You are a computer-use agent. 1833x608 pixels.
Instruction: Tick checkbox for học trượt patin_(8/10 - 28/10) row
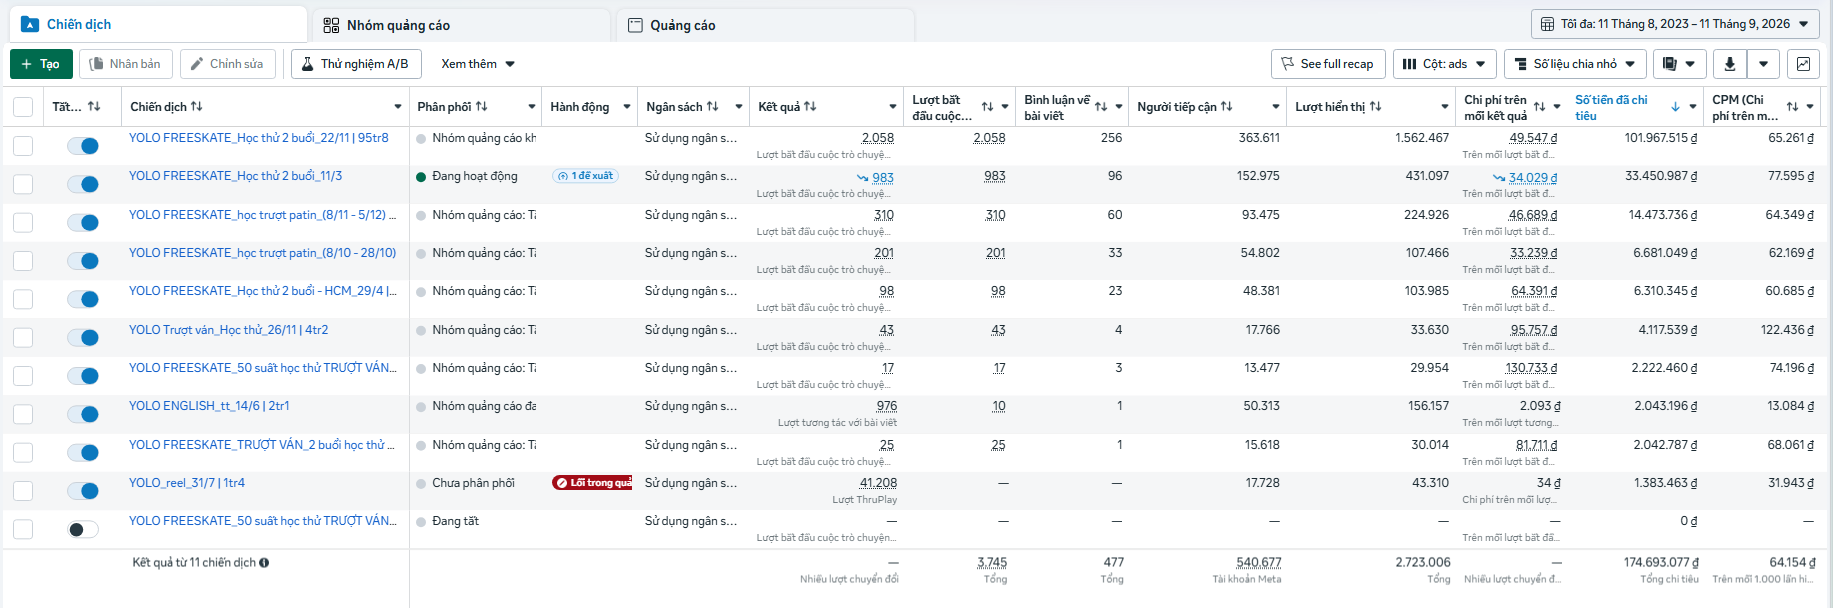(23, 261)
